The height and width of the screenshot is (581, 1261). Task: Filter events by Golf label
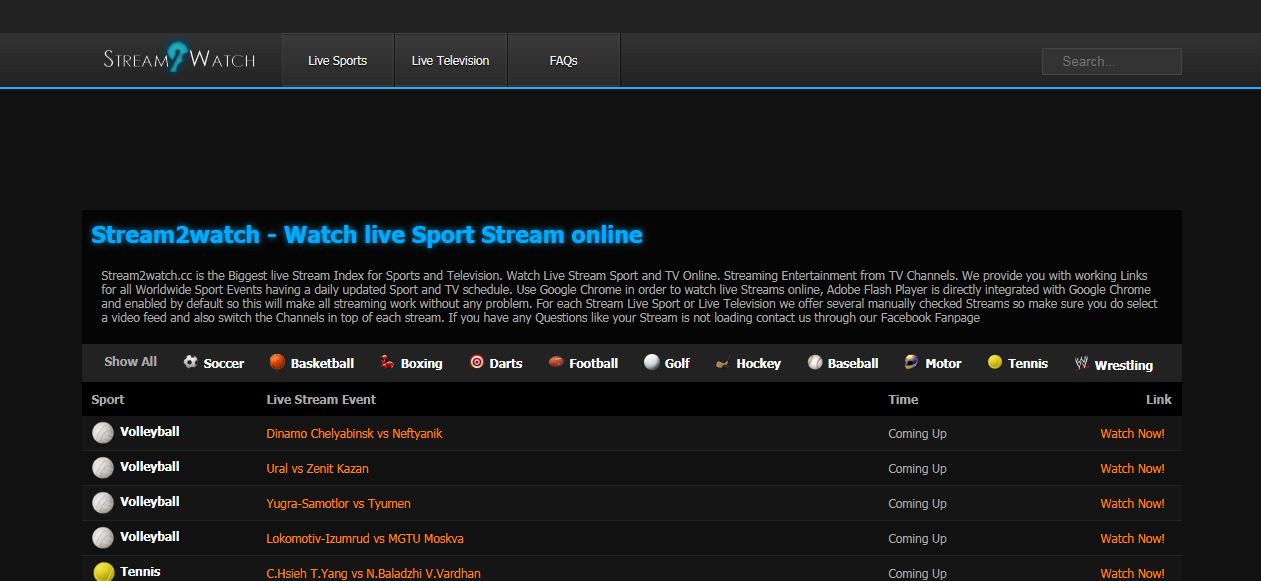click(677, 363)
